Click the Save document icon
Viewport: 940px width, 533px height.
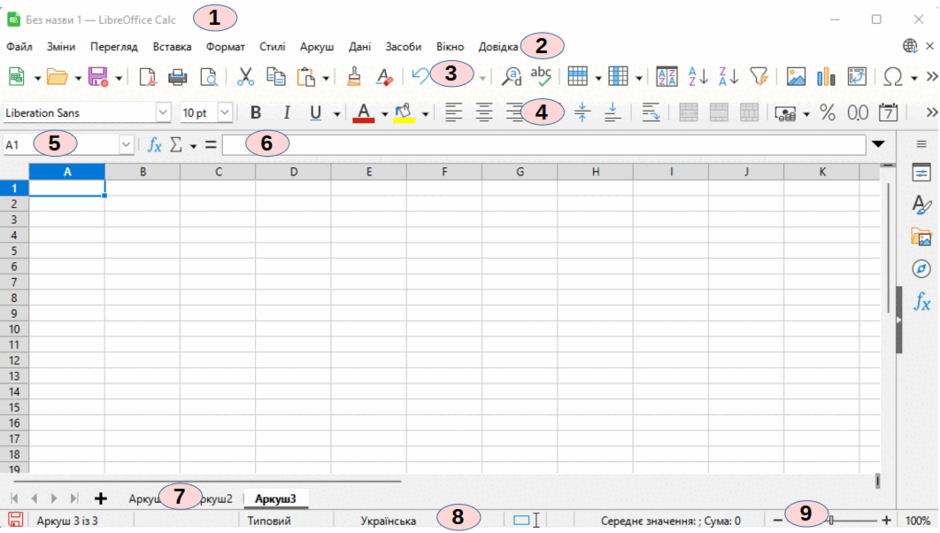click(98, 77)
